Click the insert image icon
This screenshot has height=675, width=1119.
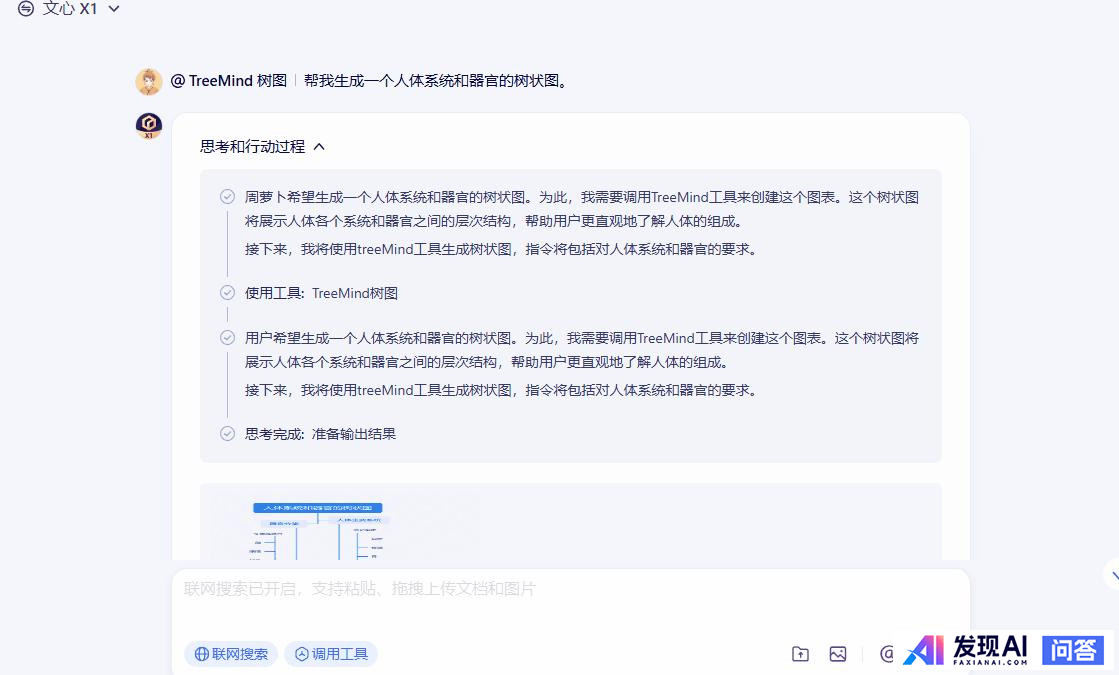click(x=838, y=654)
